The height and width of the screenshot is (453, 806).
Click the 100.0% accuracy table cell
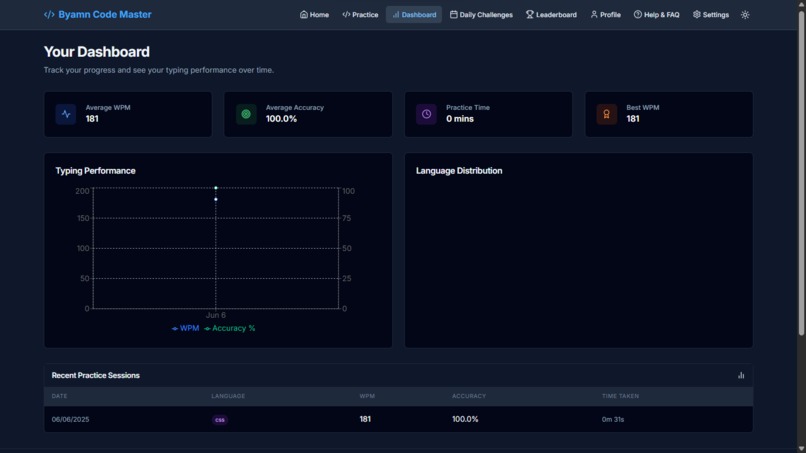[465, 419]
